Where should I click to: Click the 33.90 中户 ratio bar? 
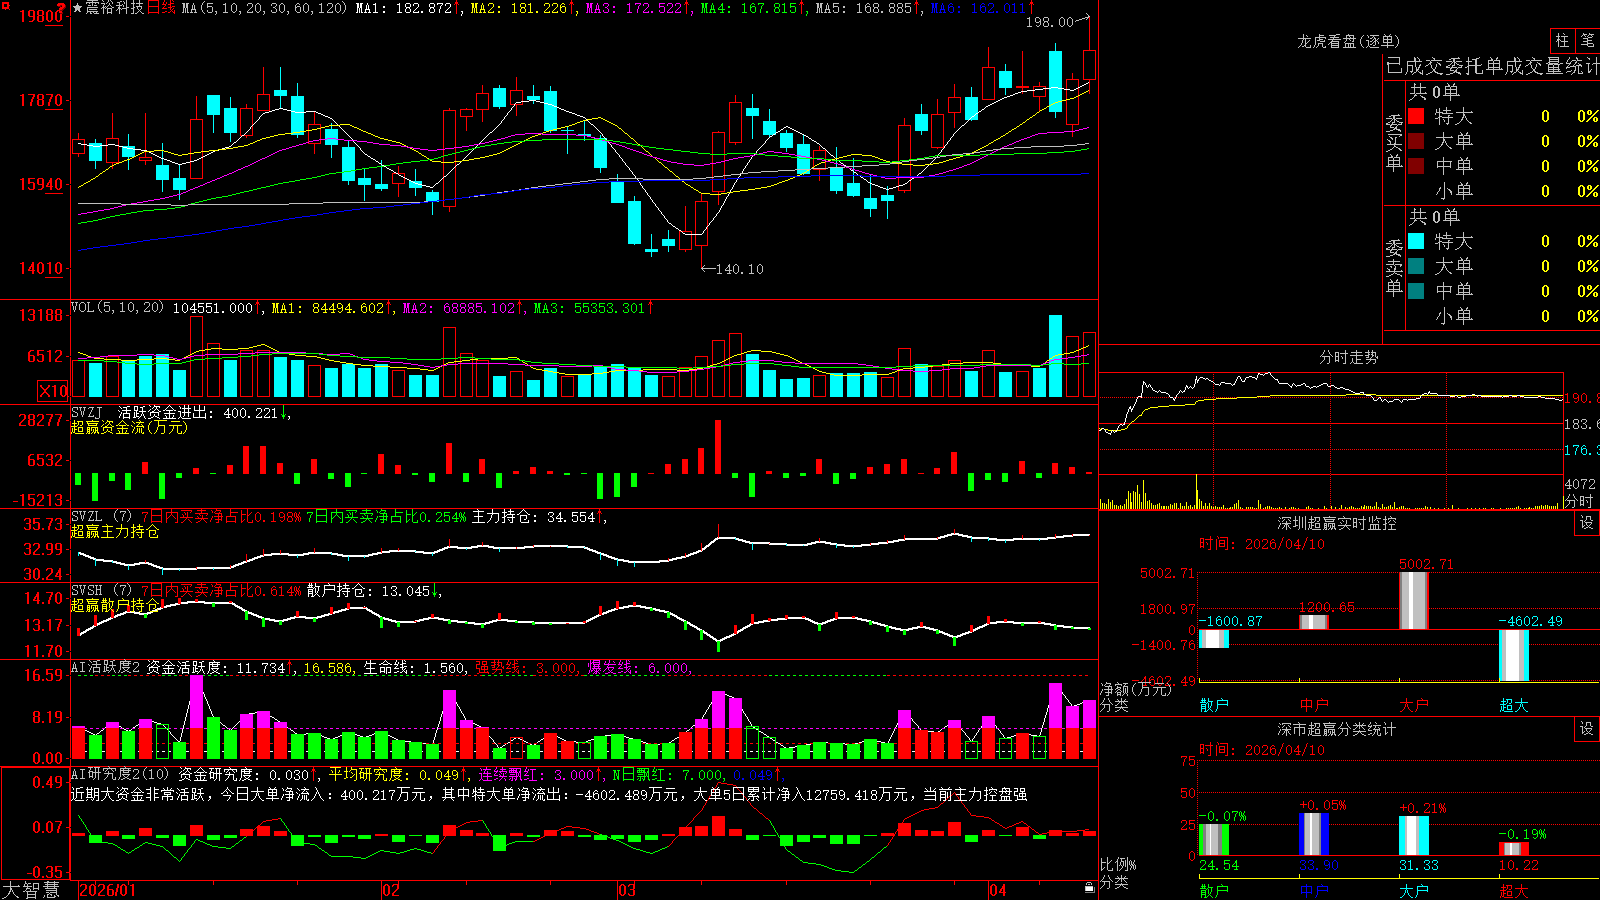coord(1314,834)
